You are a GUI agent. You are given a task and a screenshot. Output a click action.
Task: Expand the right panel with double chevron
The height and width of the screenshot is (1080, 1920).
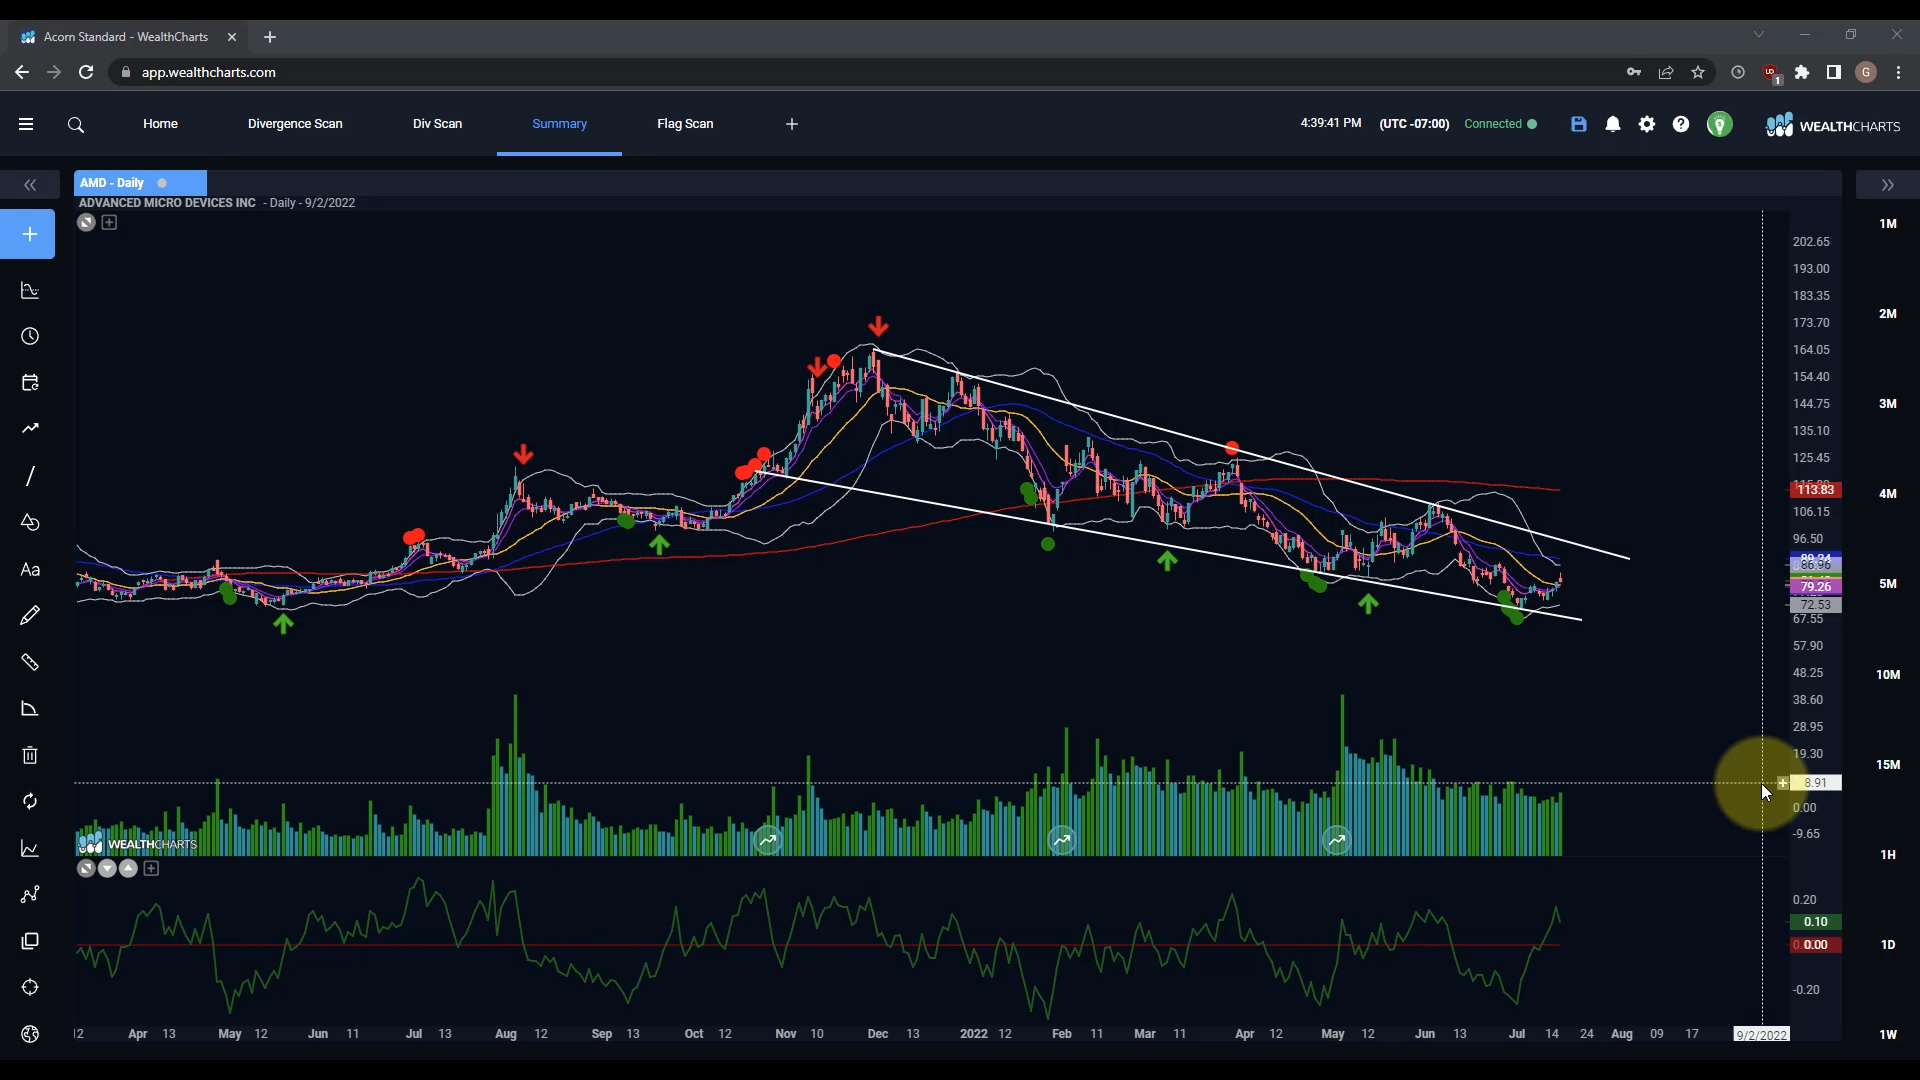tap(1887, 185)
